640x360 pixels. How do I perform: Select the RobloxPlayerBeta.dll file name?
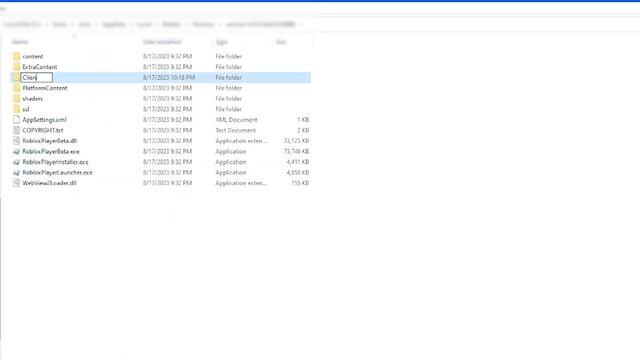coord(50,141)
